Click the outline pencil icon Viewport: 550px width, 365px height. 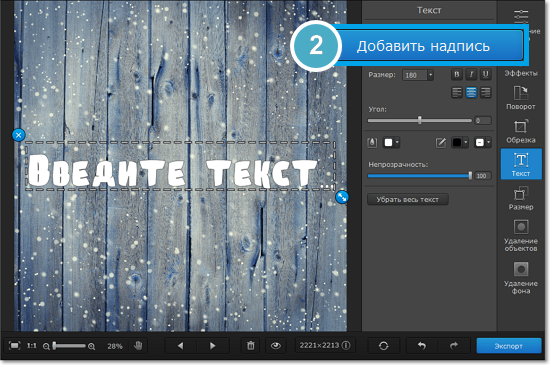[441, 142]
